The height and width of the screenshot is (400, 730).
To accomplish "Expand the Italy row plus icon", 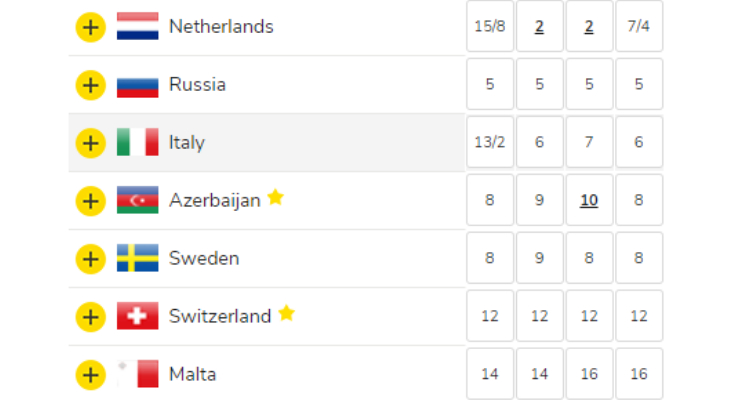I will (91, 143).
